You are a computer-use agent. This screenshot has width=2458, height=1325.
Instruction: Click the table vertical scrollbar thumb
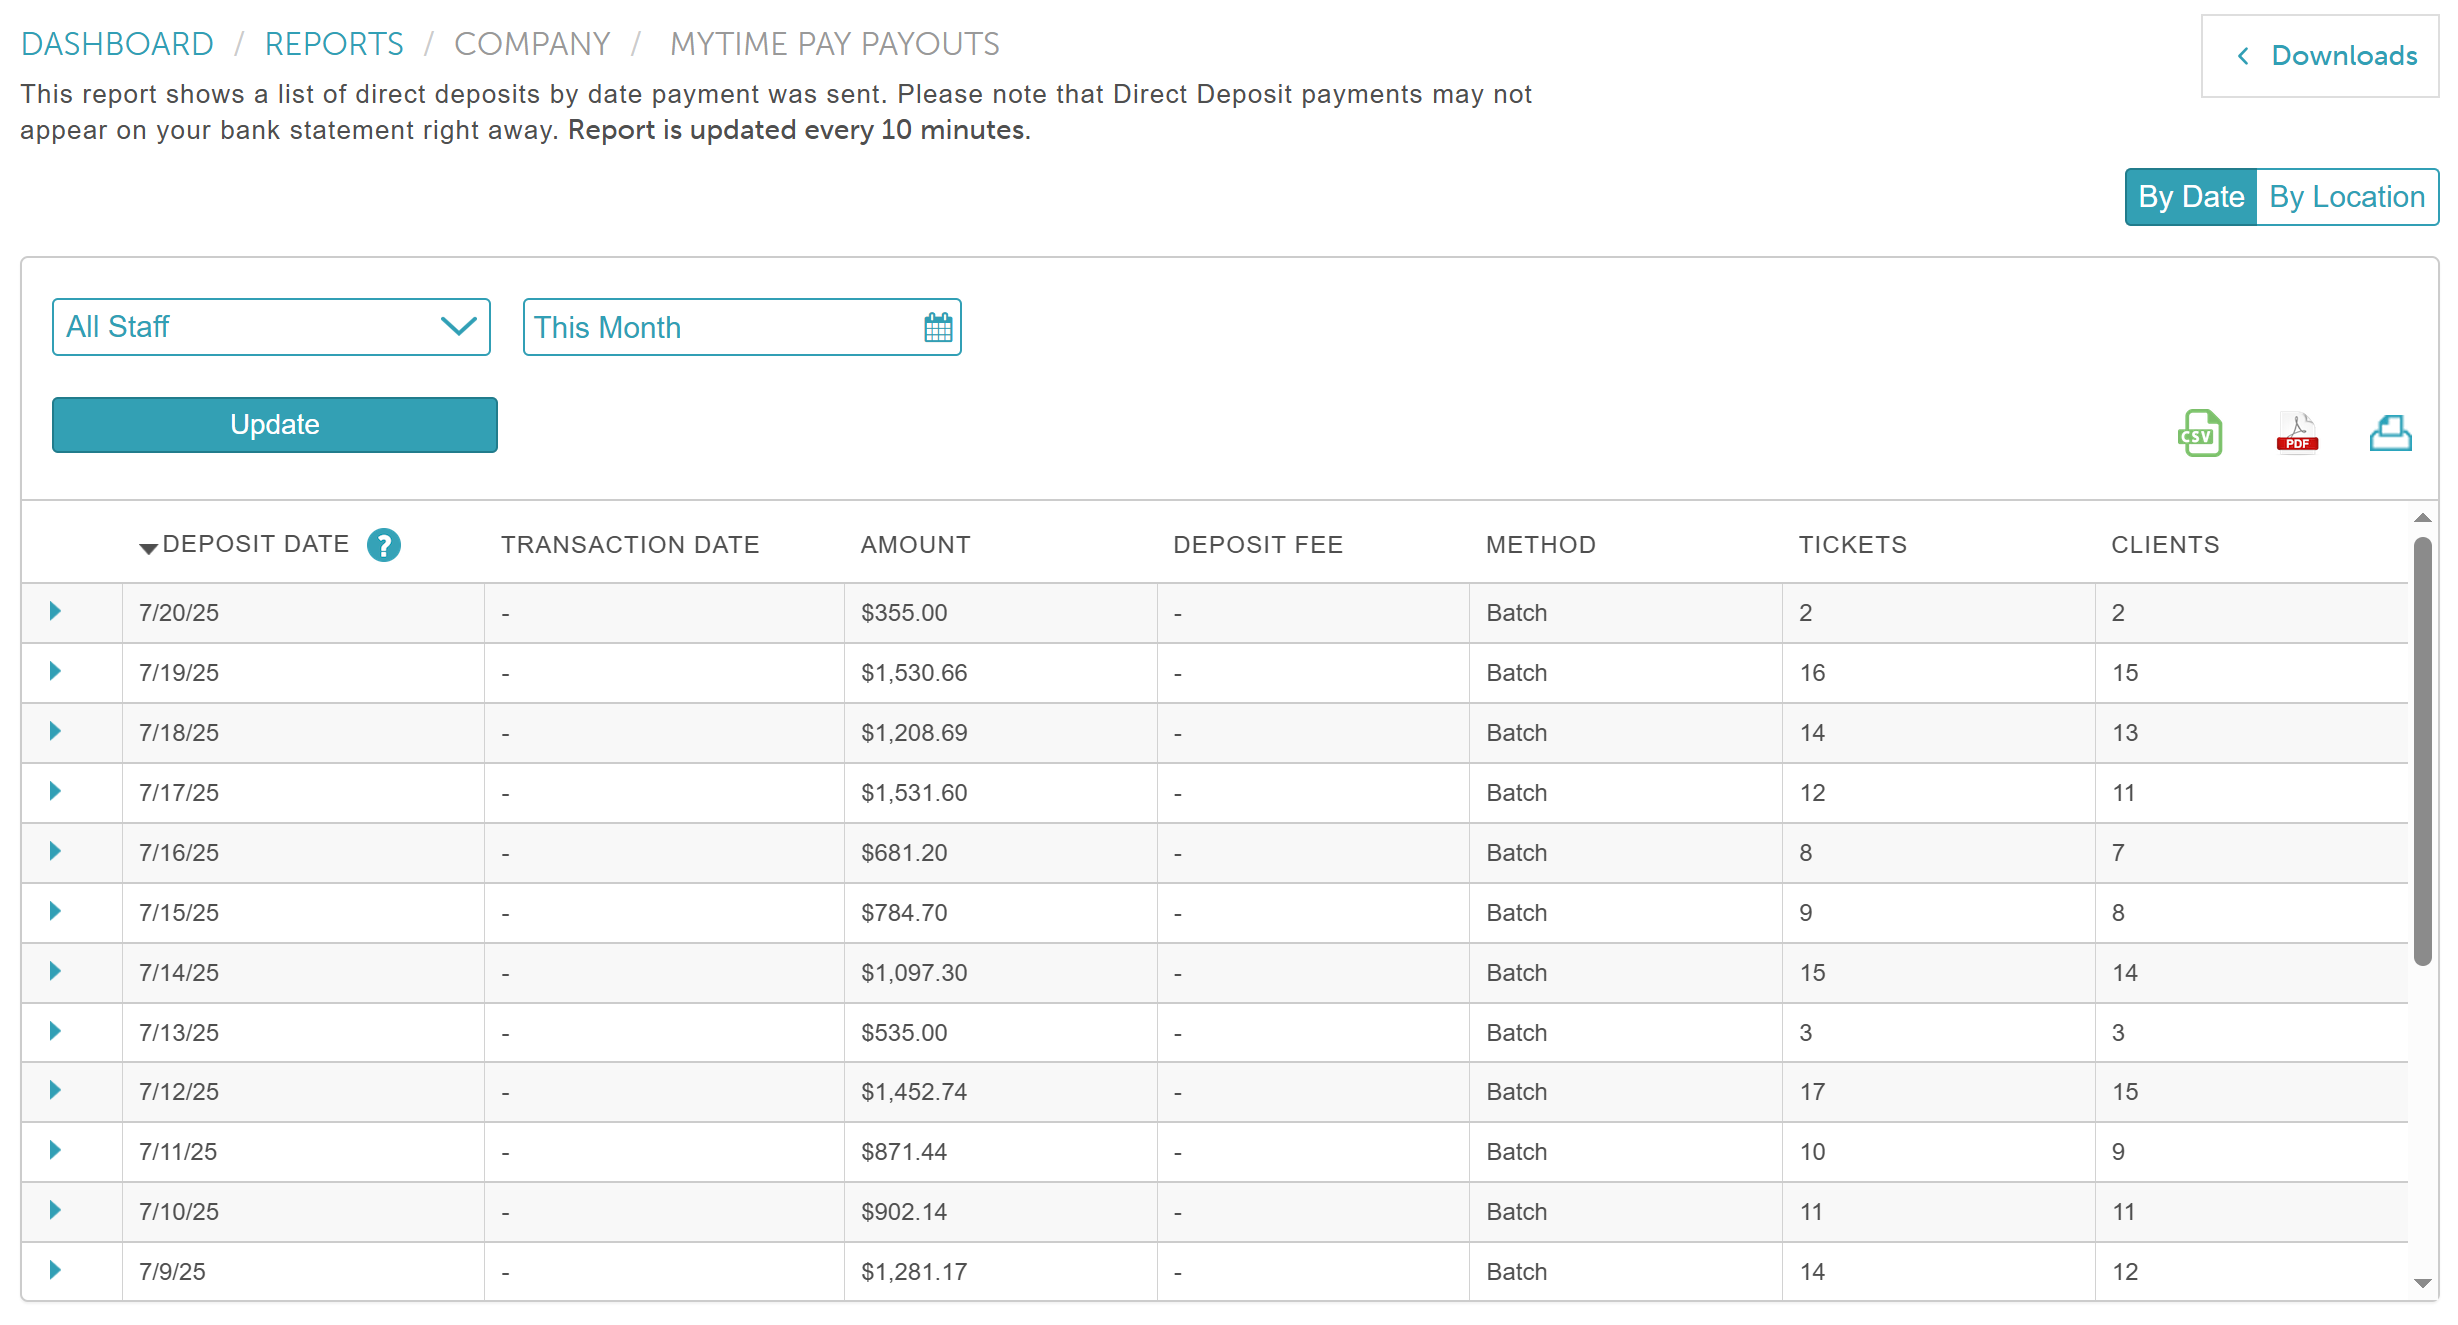2422,750
